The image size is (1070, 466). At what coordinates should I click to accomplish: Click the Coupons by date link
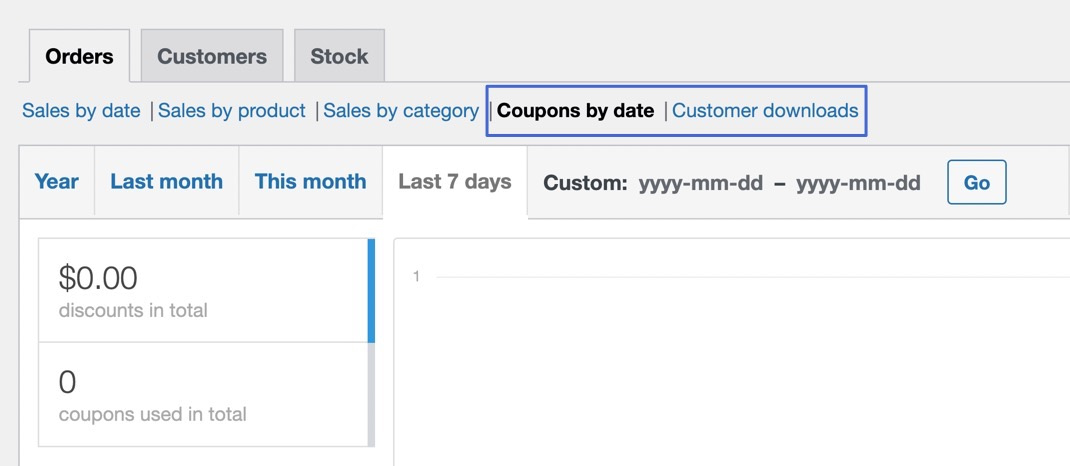[575, 111]
